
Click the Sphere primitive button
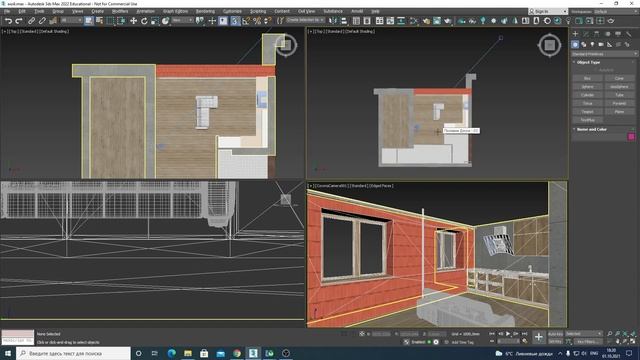587,87
